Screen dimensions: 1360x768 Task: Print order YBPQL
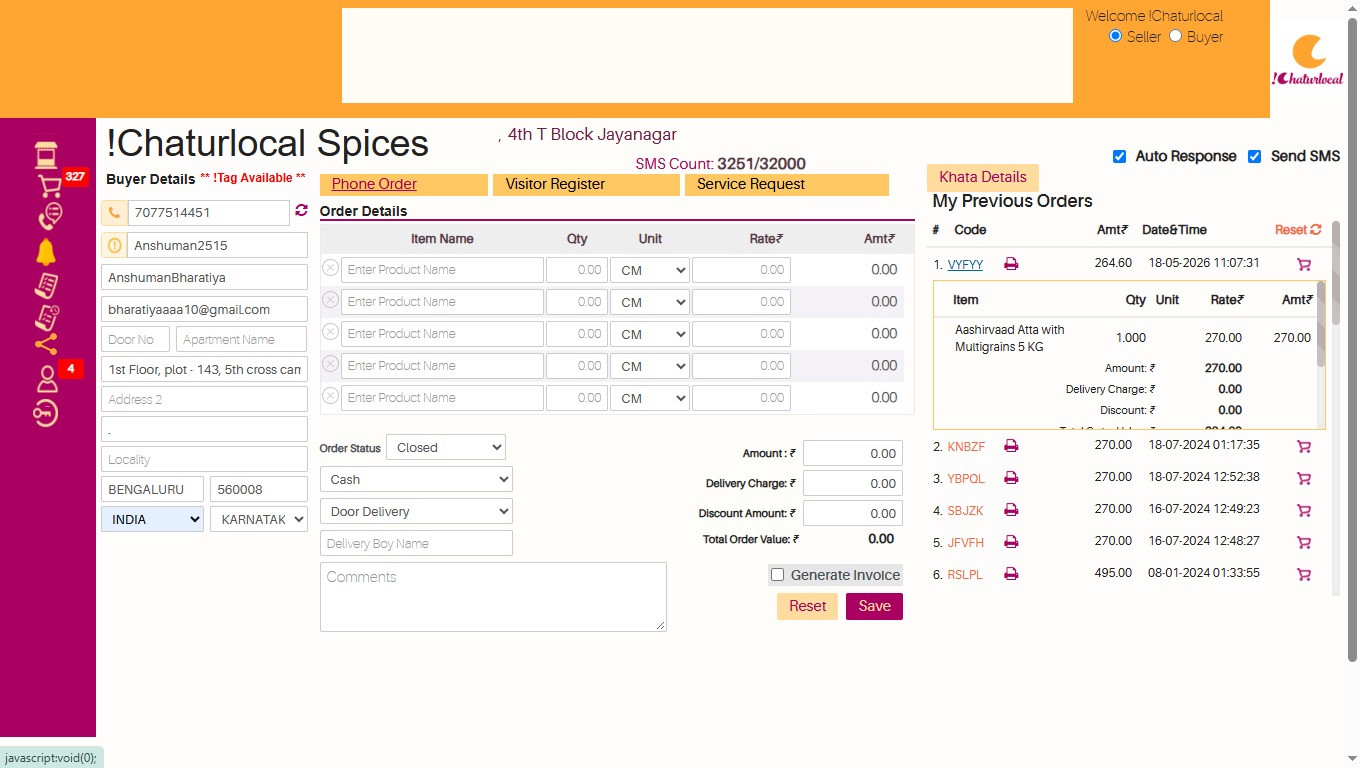(x=1011, y=478)
